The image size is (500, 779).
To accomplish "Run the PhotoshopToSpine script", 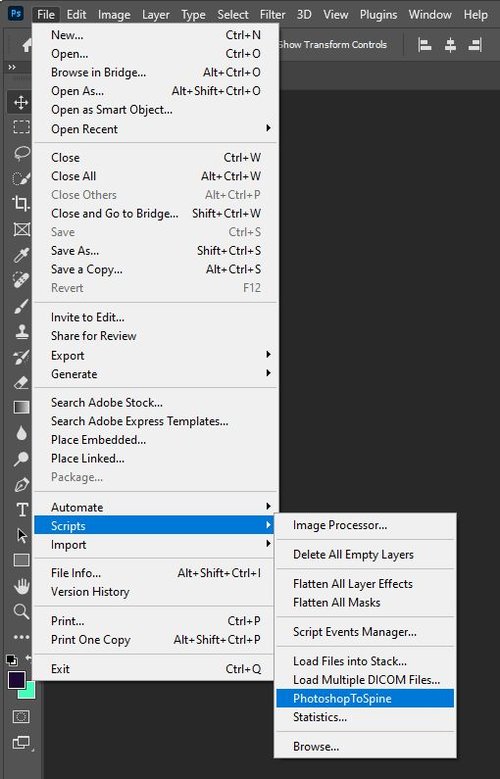I will click(x=365, y=698).
